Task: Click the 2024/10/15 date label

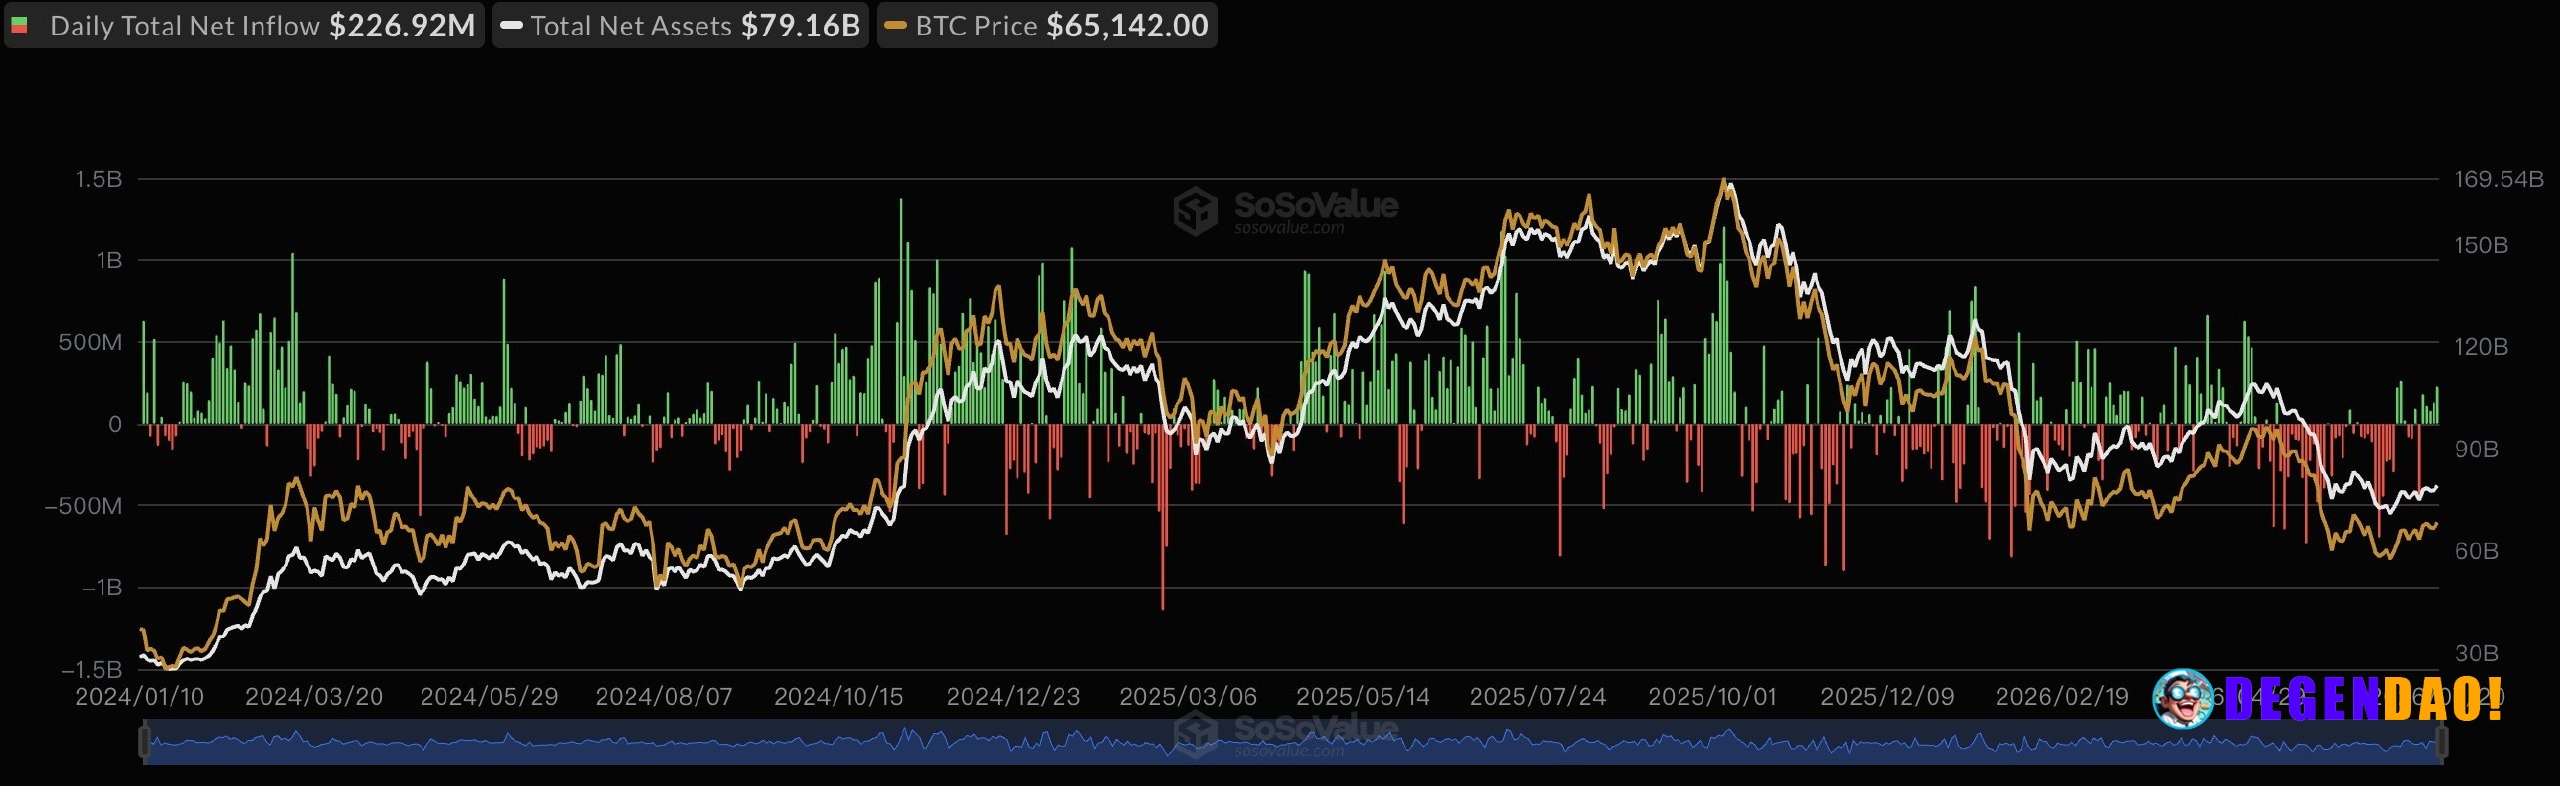Action: tap(838, 697)
